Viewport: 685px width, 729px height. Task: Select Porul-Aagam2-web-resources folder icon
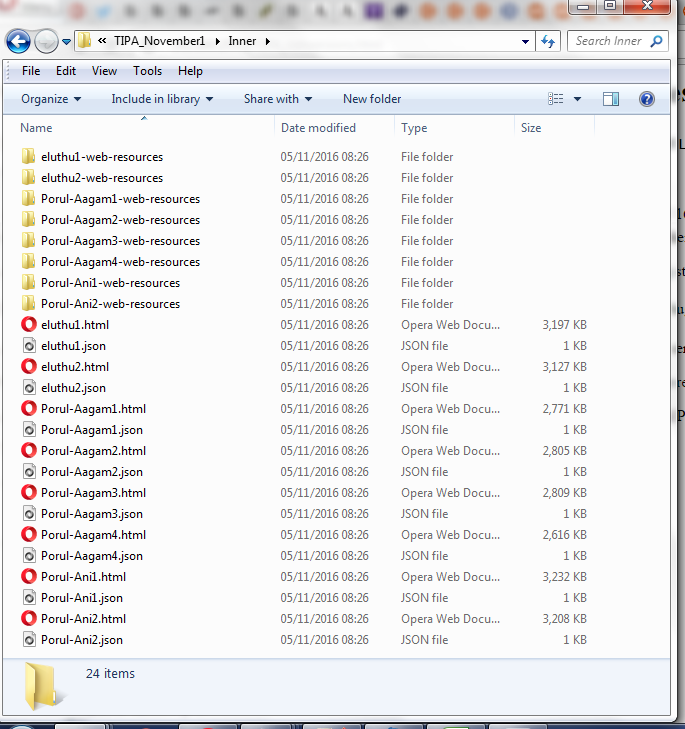[x=28, y=219]
